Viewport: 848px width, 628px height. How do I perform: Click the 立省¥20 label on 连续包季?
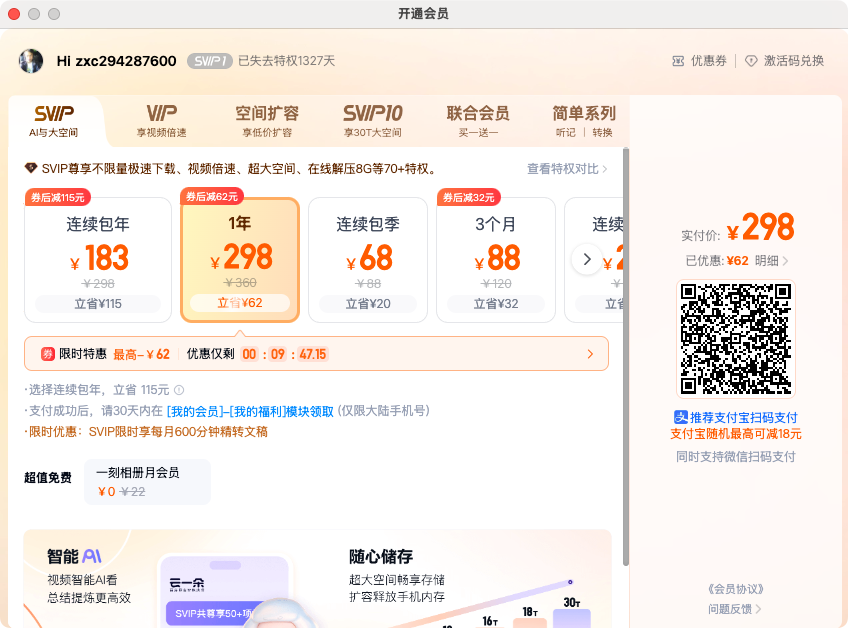pos(368,304)
